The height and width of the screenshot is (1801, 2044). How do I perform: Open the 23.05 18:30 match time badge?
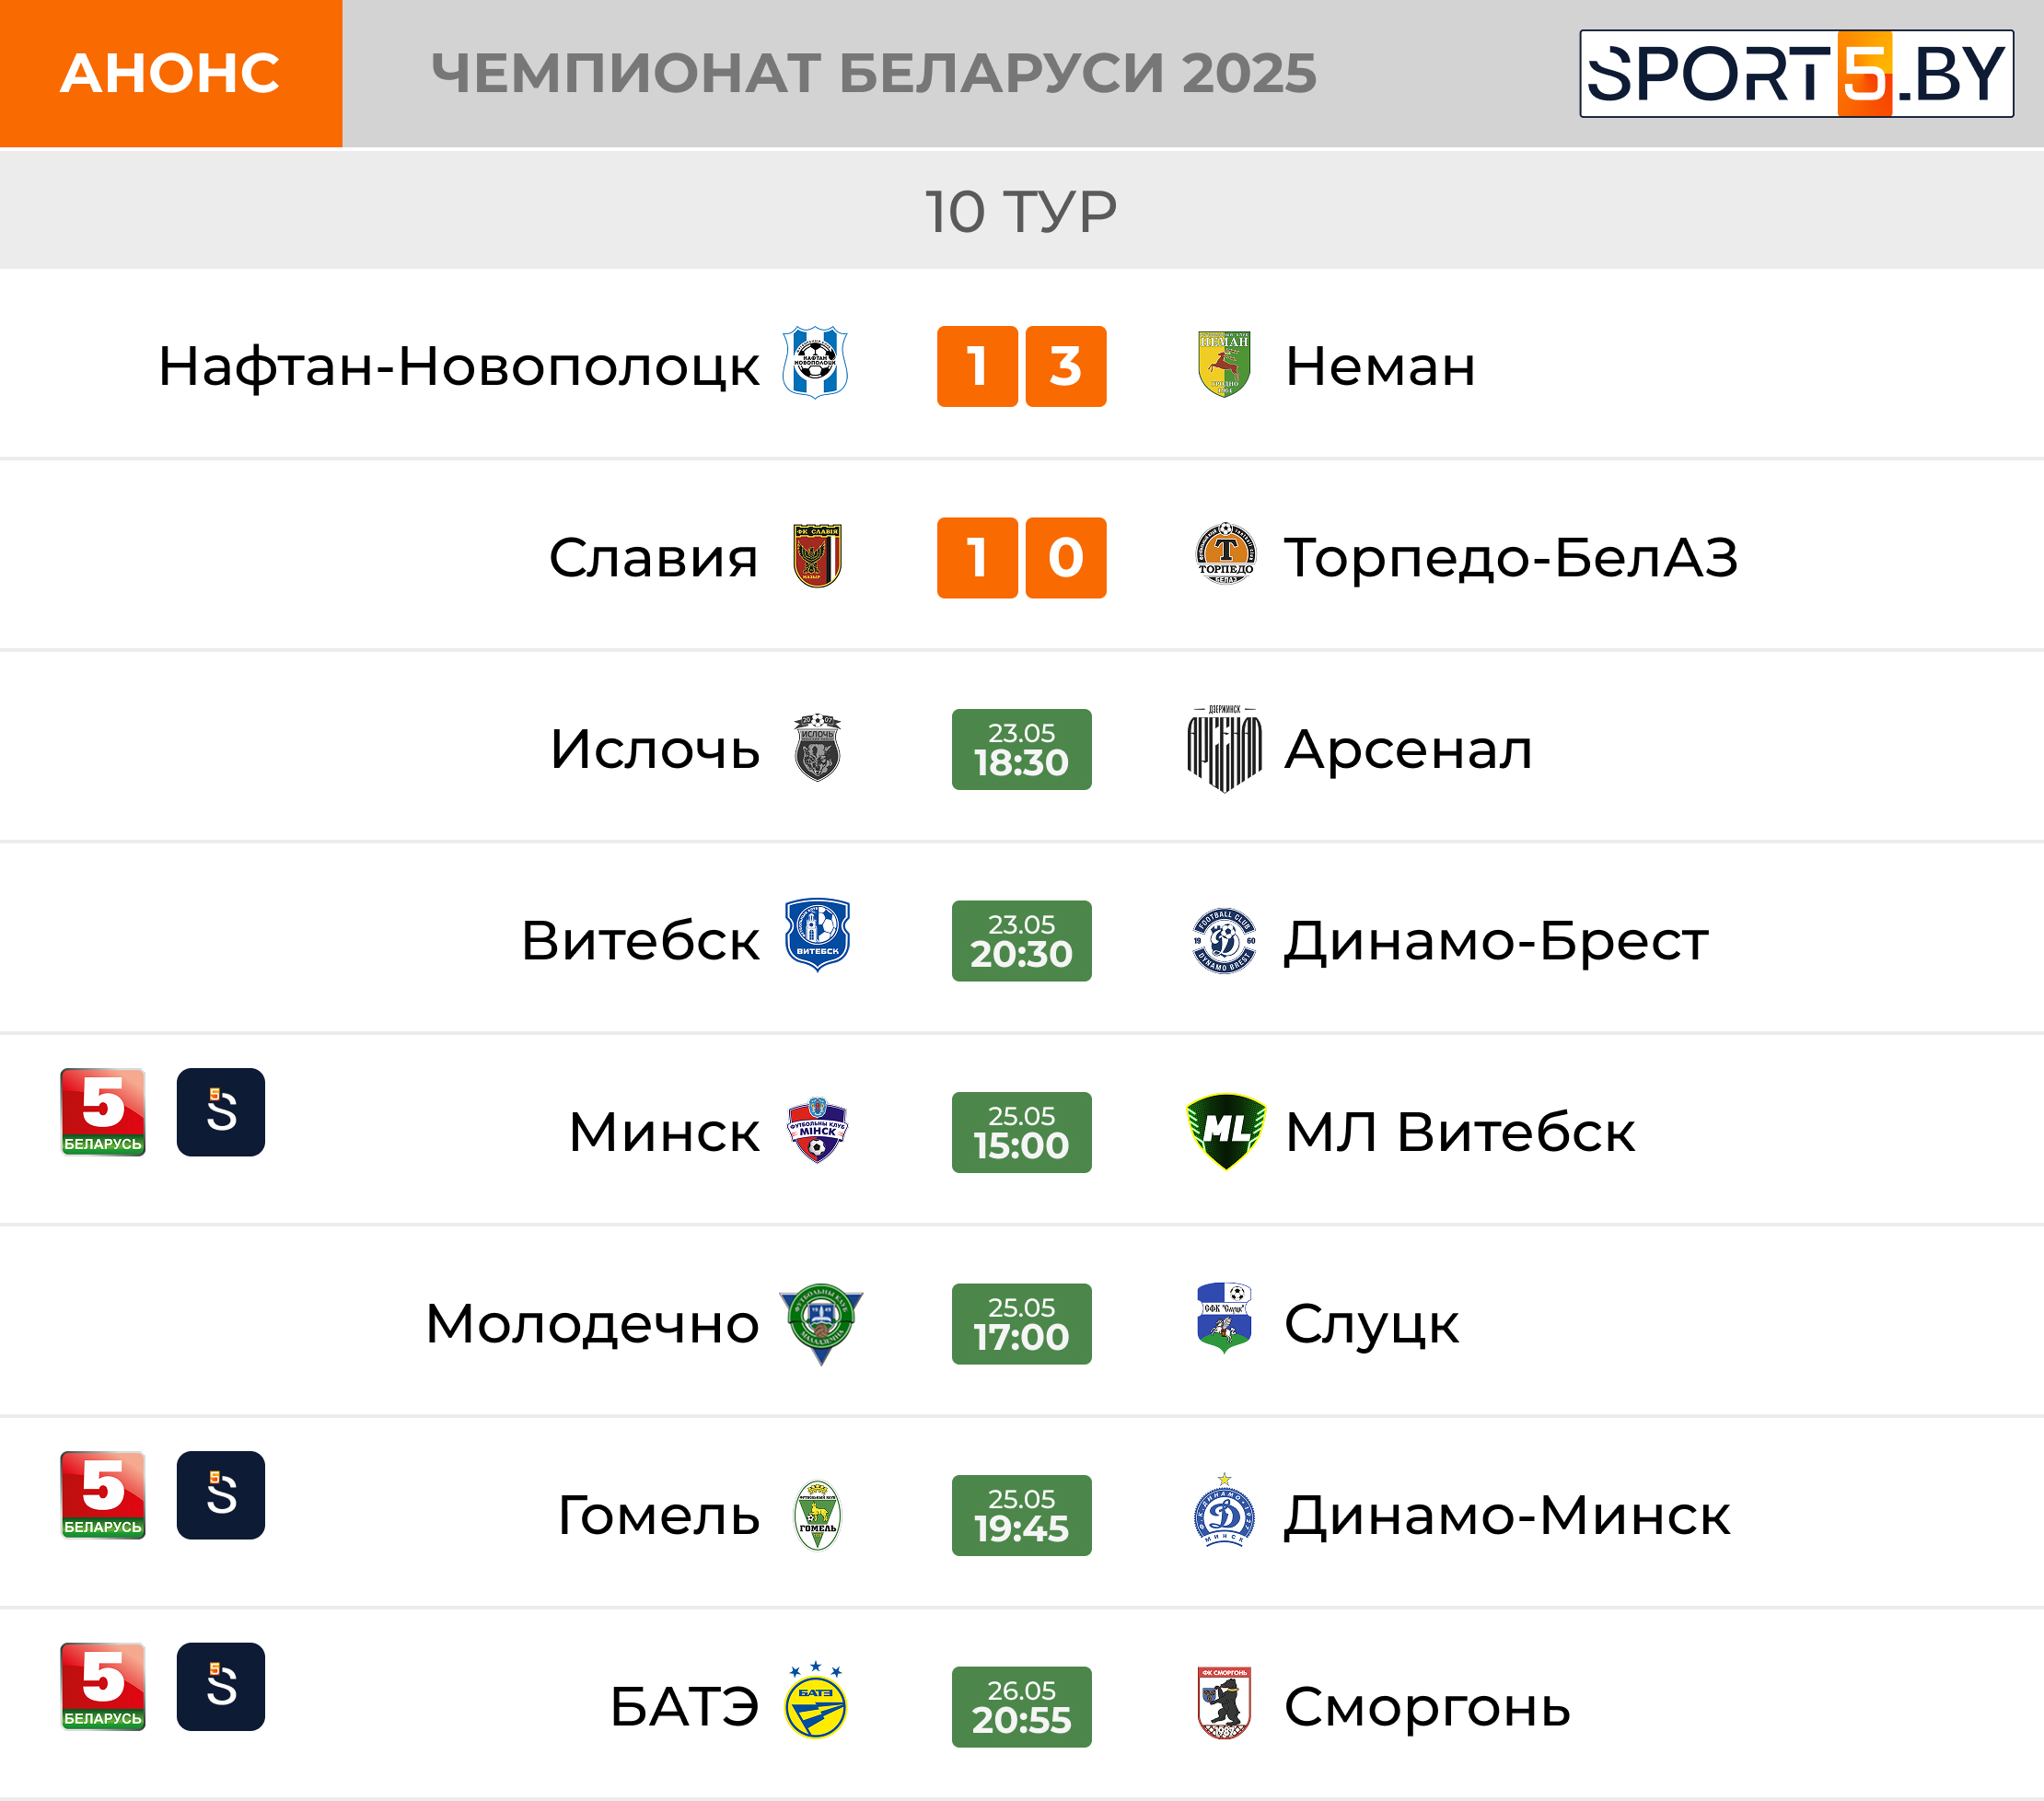[x=1022, y=749]
